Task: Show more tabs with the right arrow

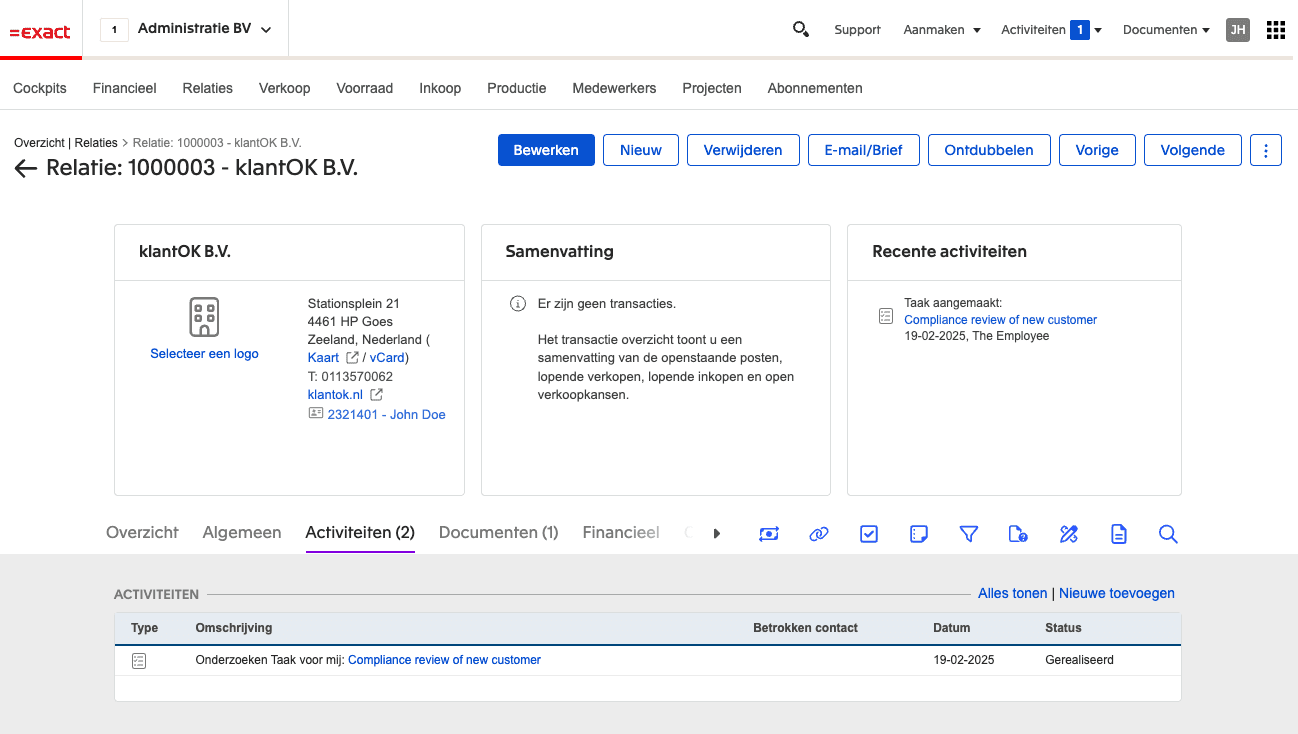Action: [x=716, y=534]
